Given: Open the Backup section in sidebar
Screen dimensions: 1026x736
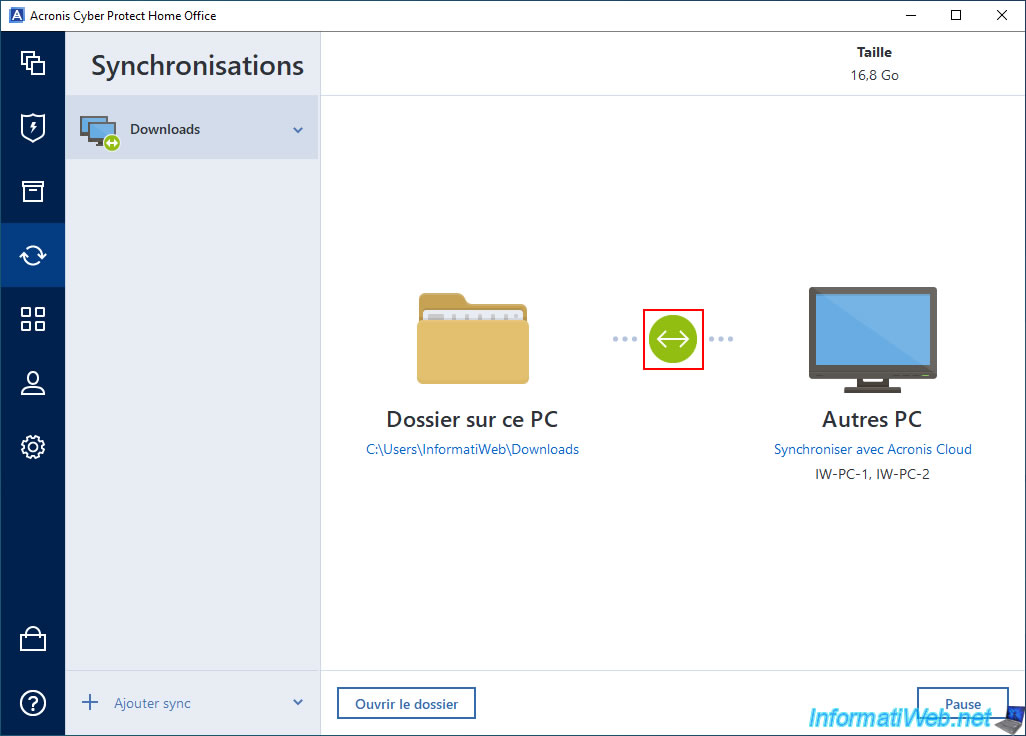Looking at the screenshot, I should pos(33,64).
